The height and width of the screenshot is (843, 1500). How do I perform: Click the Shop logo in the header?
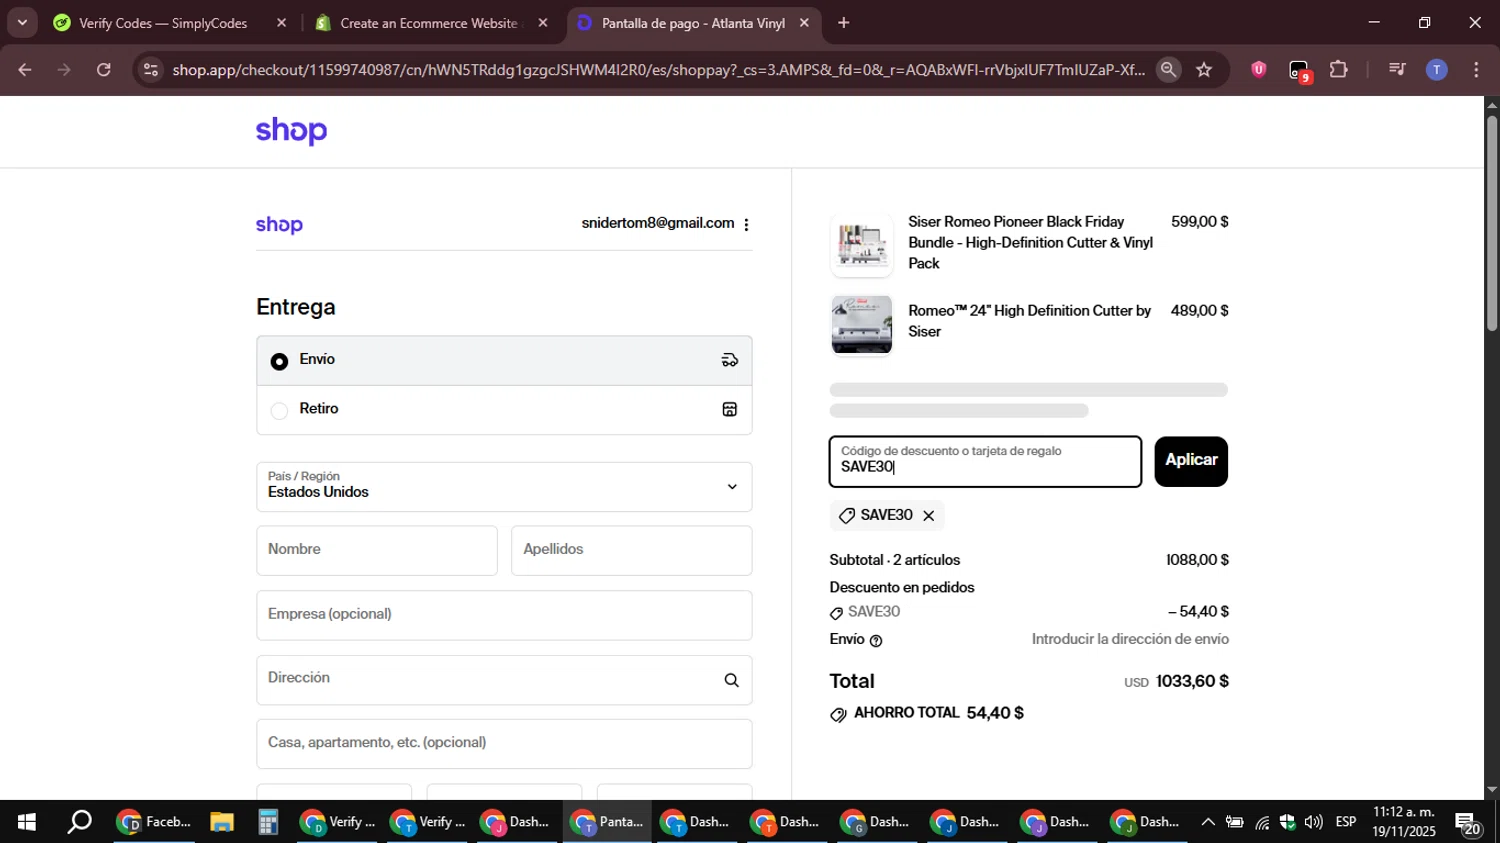291,131
